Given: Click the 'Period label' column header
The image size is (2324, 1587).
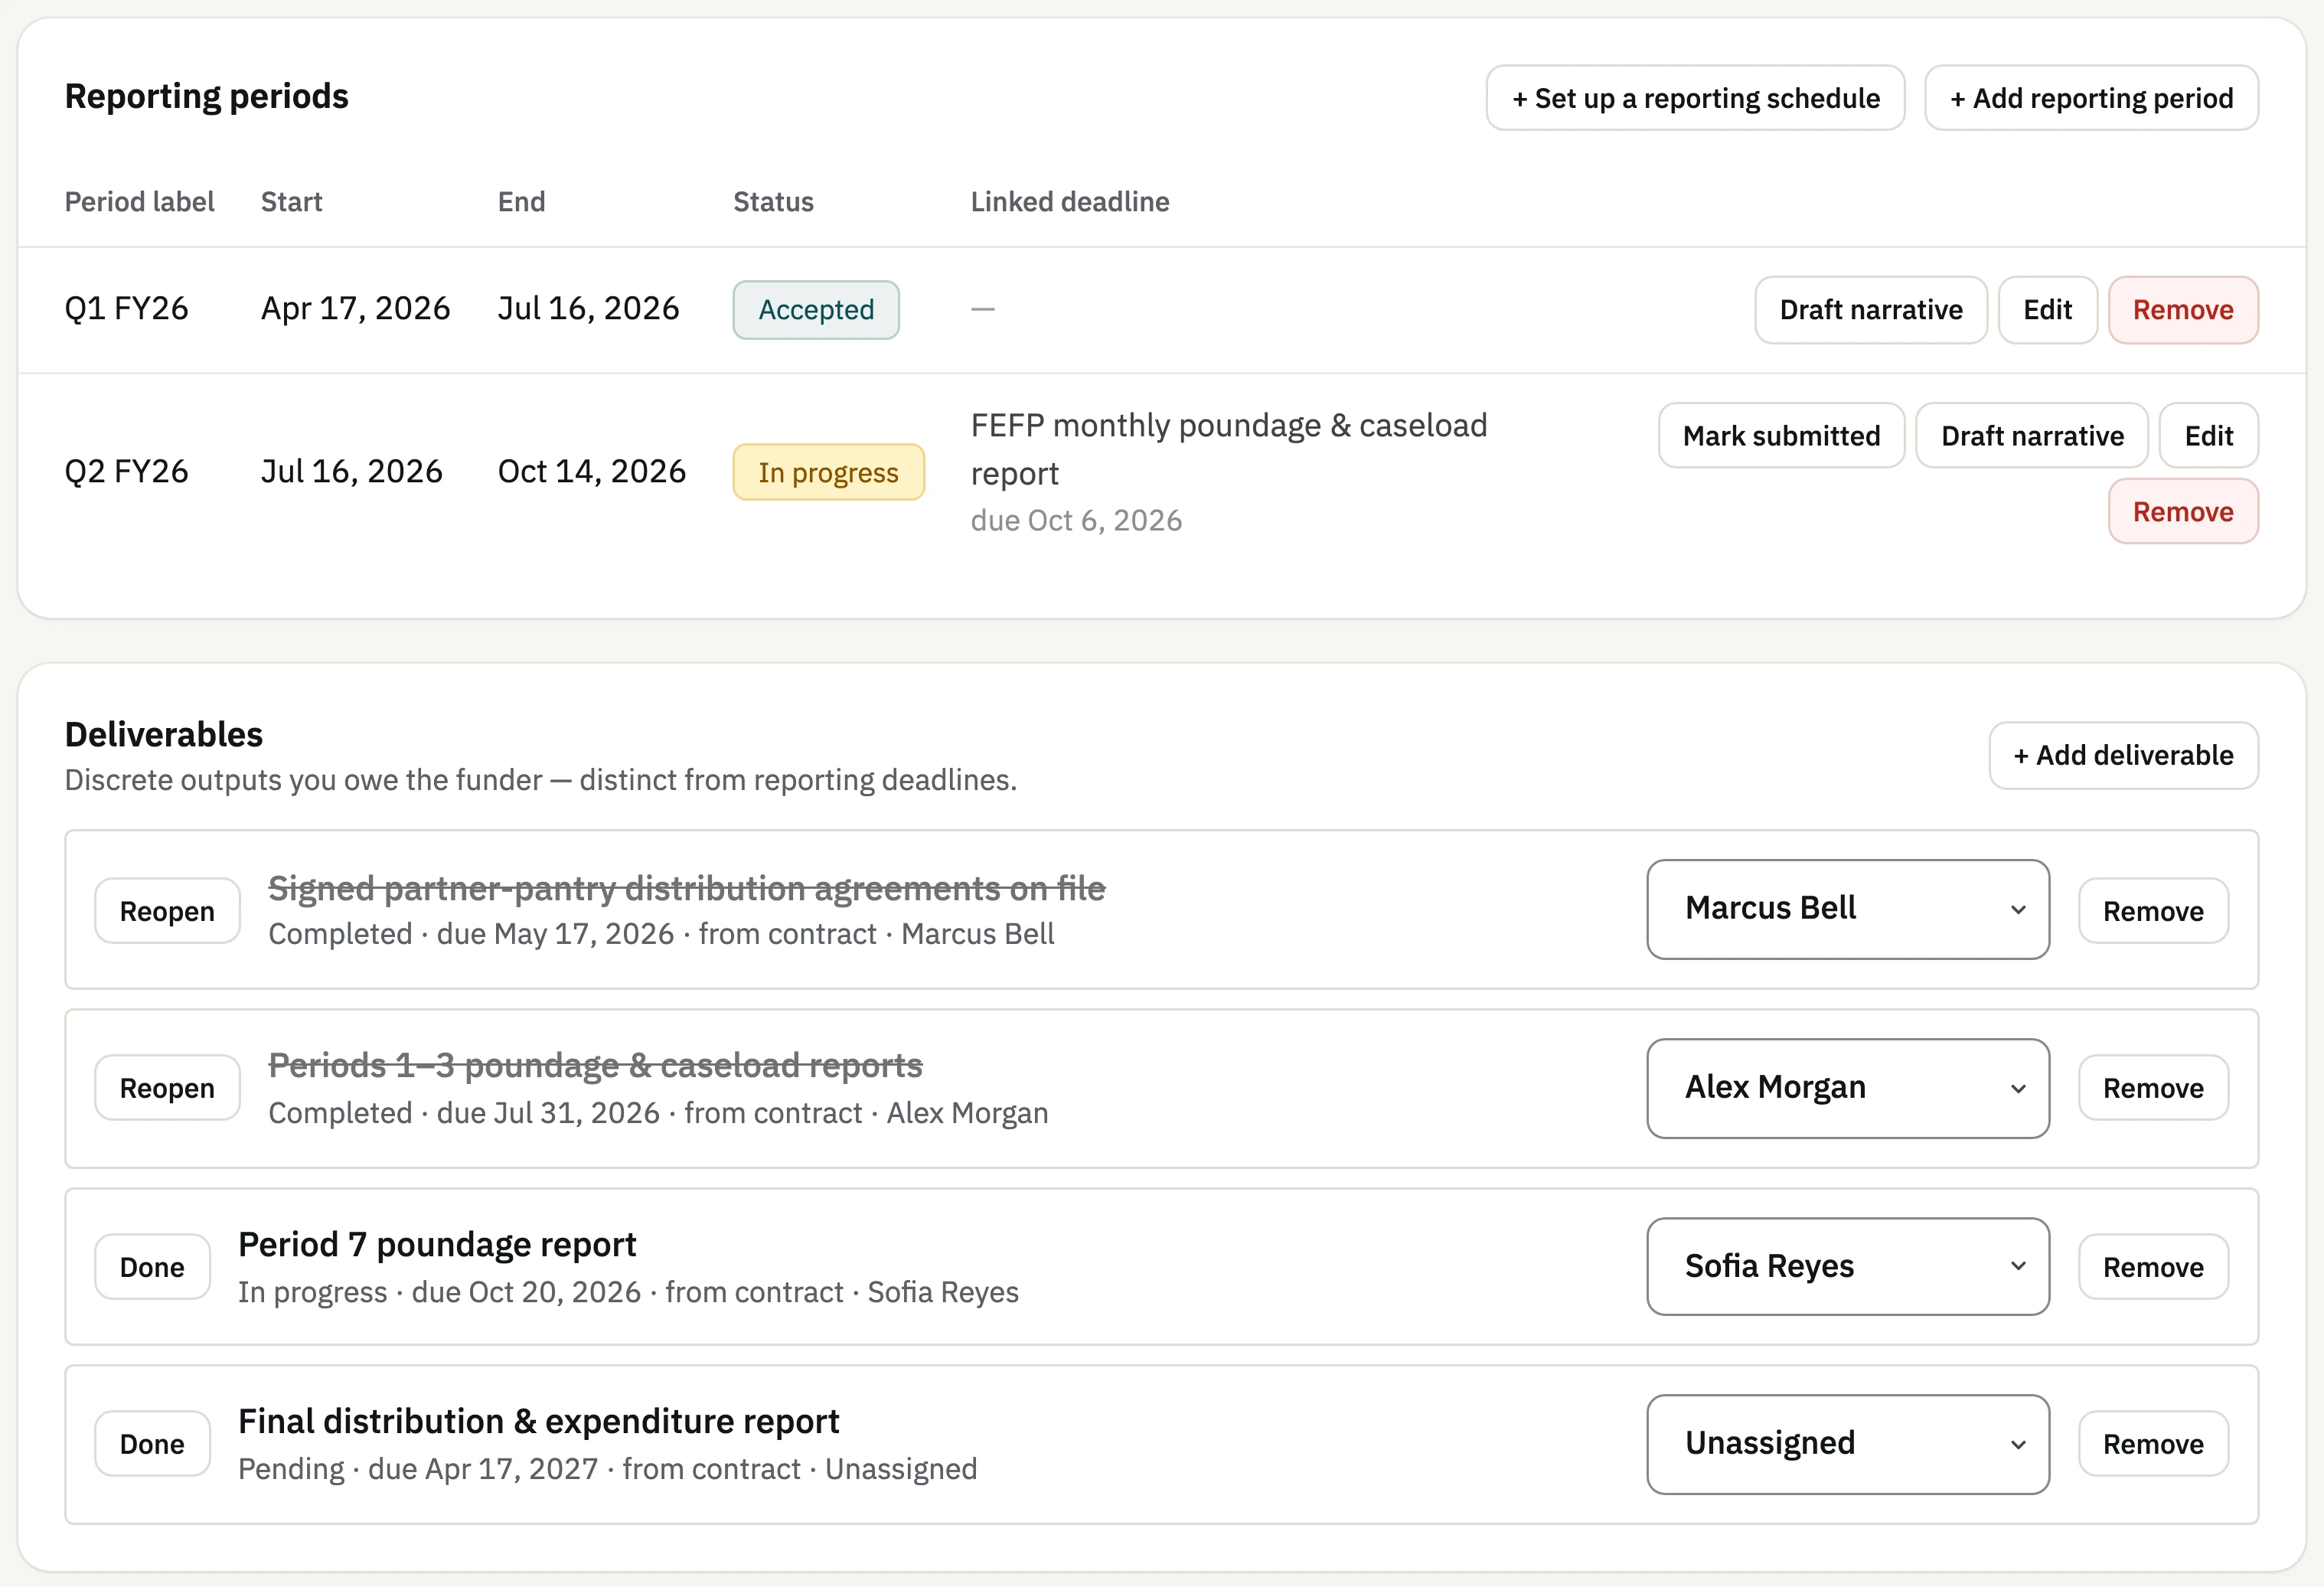Looking at the screenshot, I should (139, 202).
